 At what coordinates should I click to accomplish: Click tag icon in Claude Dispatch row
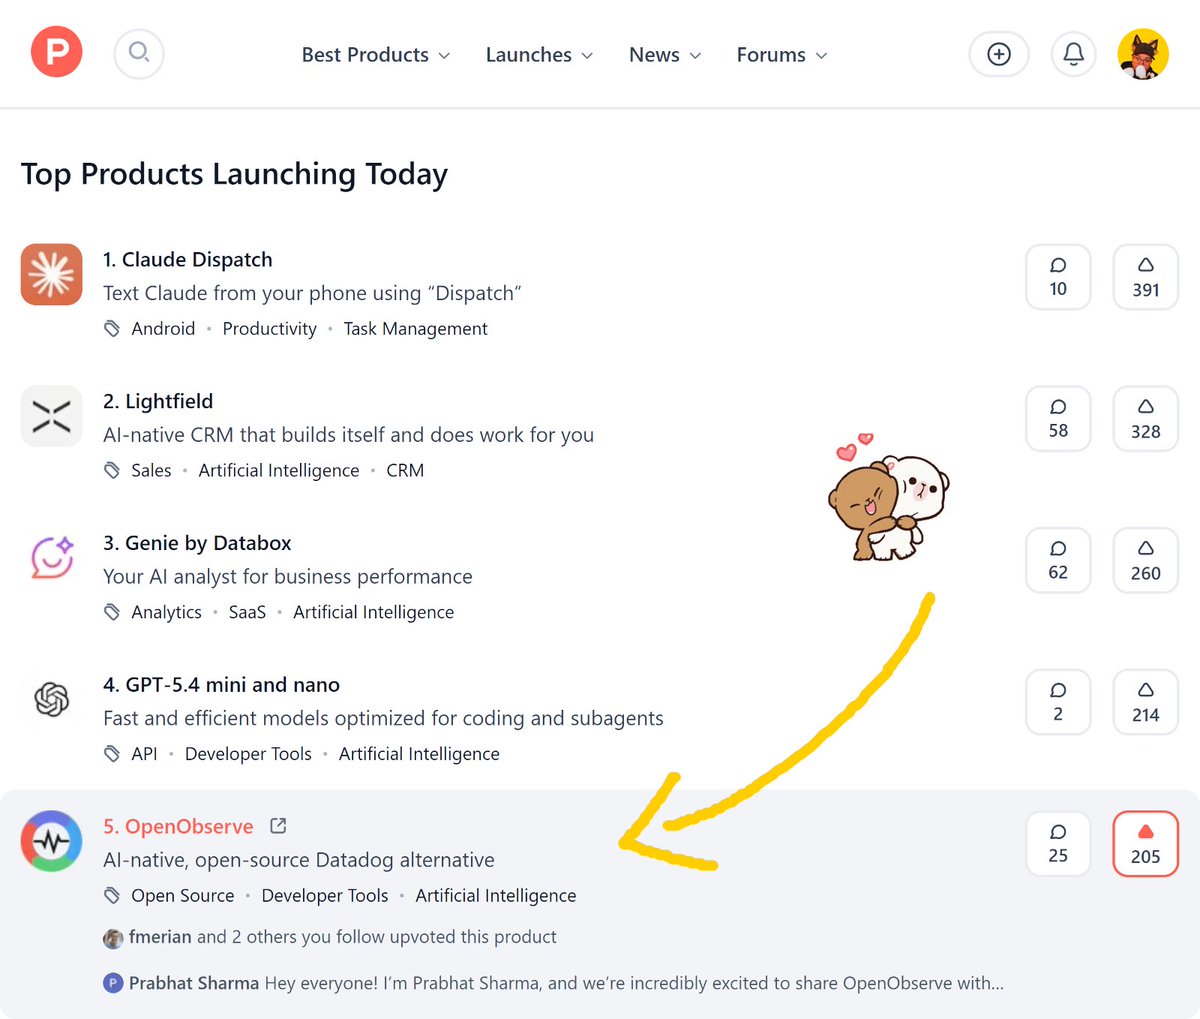112,329
